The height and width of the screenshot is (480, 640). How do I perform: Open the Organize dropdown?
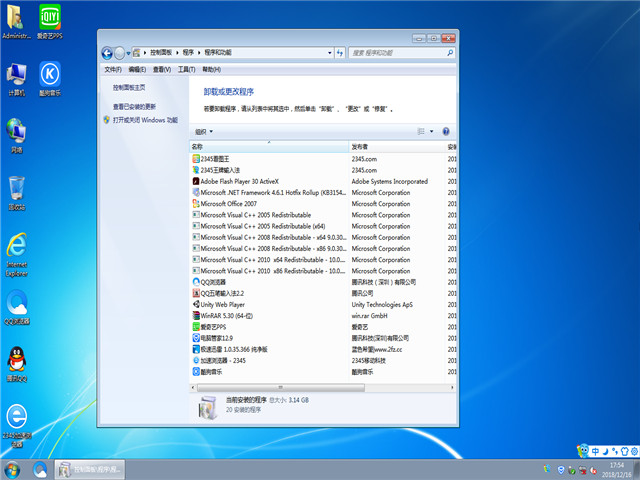204,131
